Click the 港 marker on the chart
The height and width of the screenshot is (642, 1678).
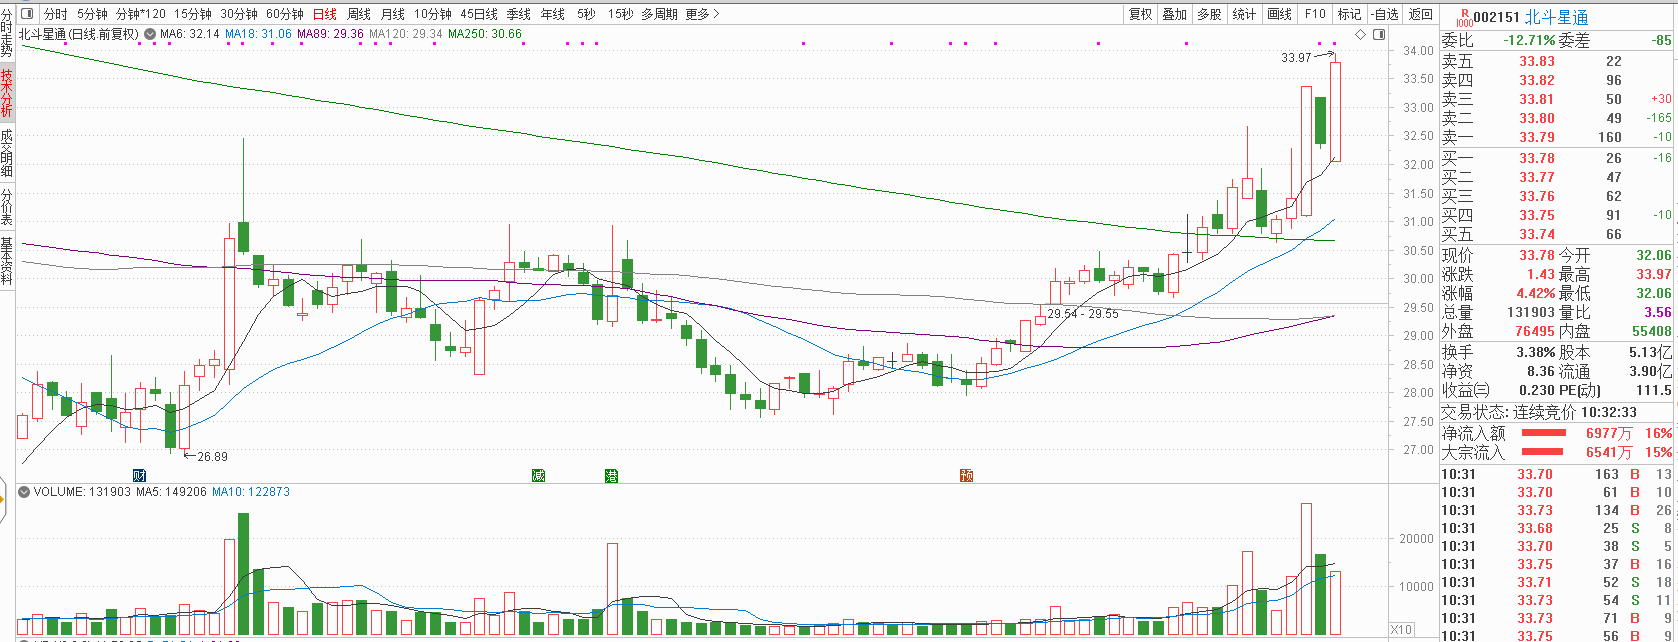click(x=611, y=475)
